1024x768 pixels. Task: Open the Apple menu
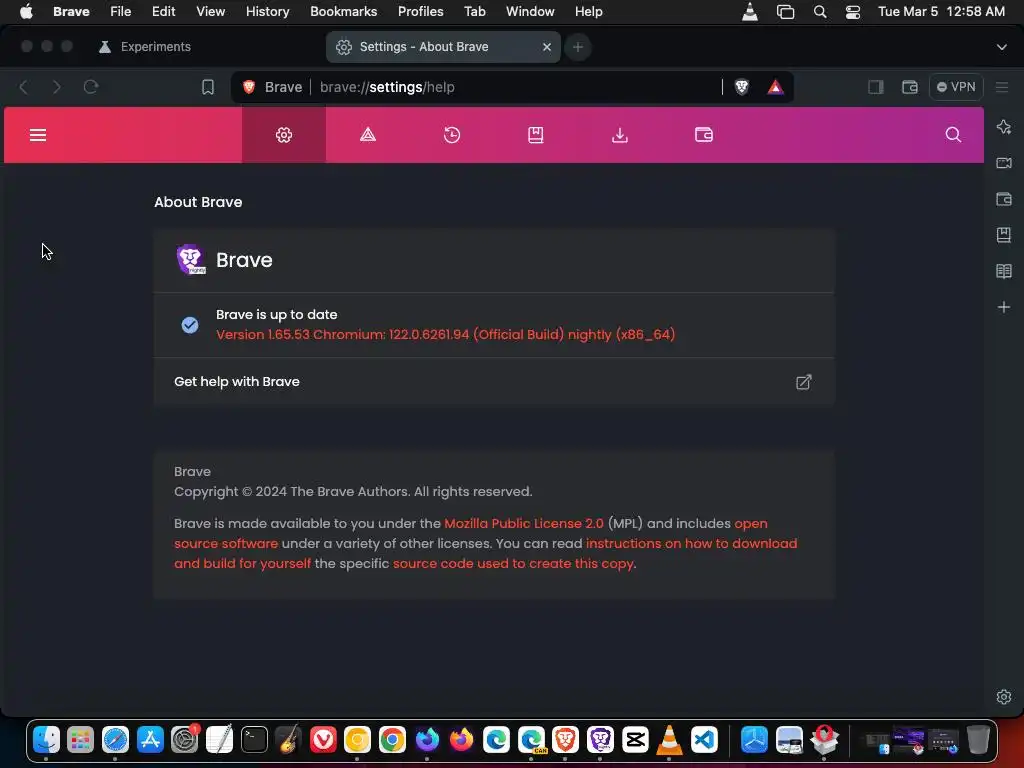[x=26, y=11]
